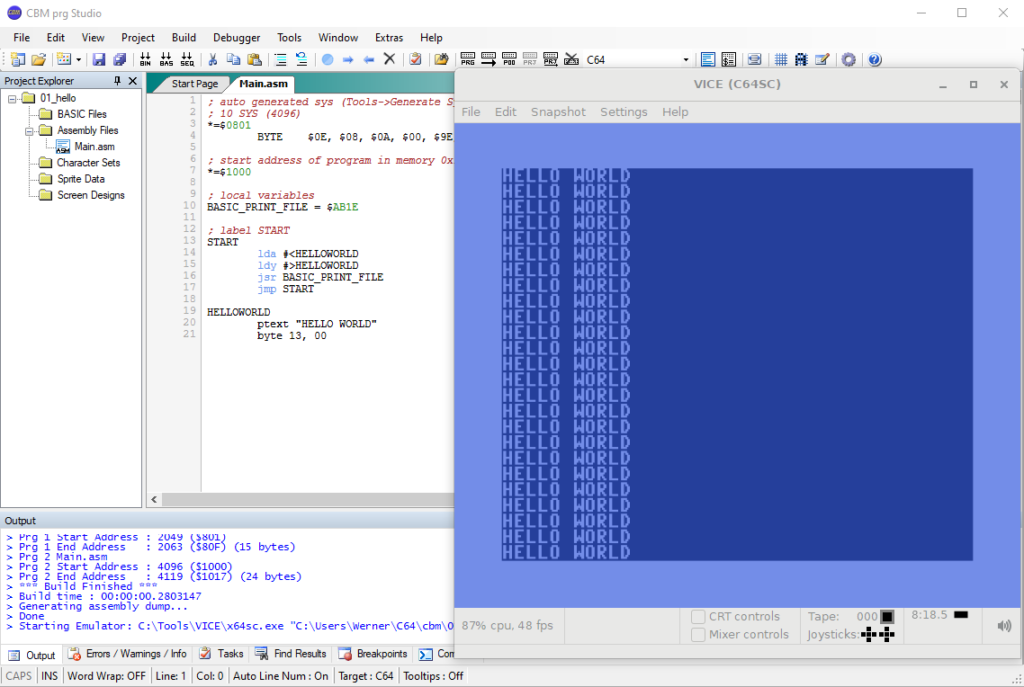
Task: Click the SEQ export toolbar icon
Action: [188, 59]
